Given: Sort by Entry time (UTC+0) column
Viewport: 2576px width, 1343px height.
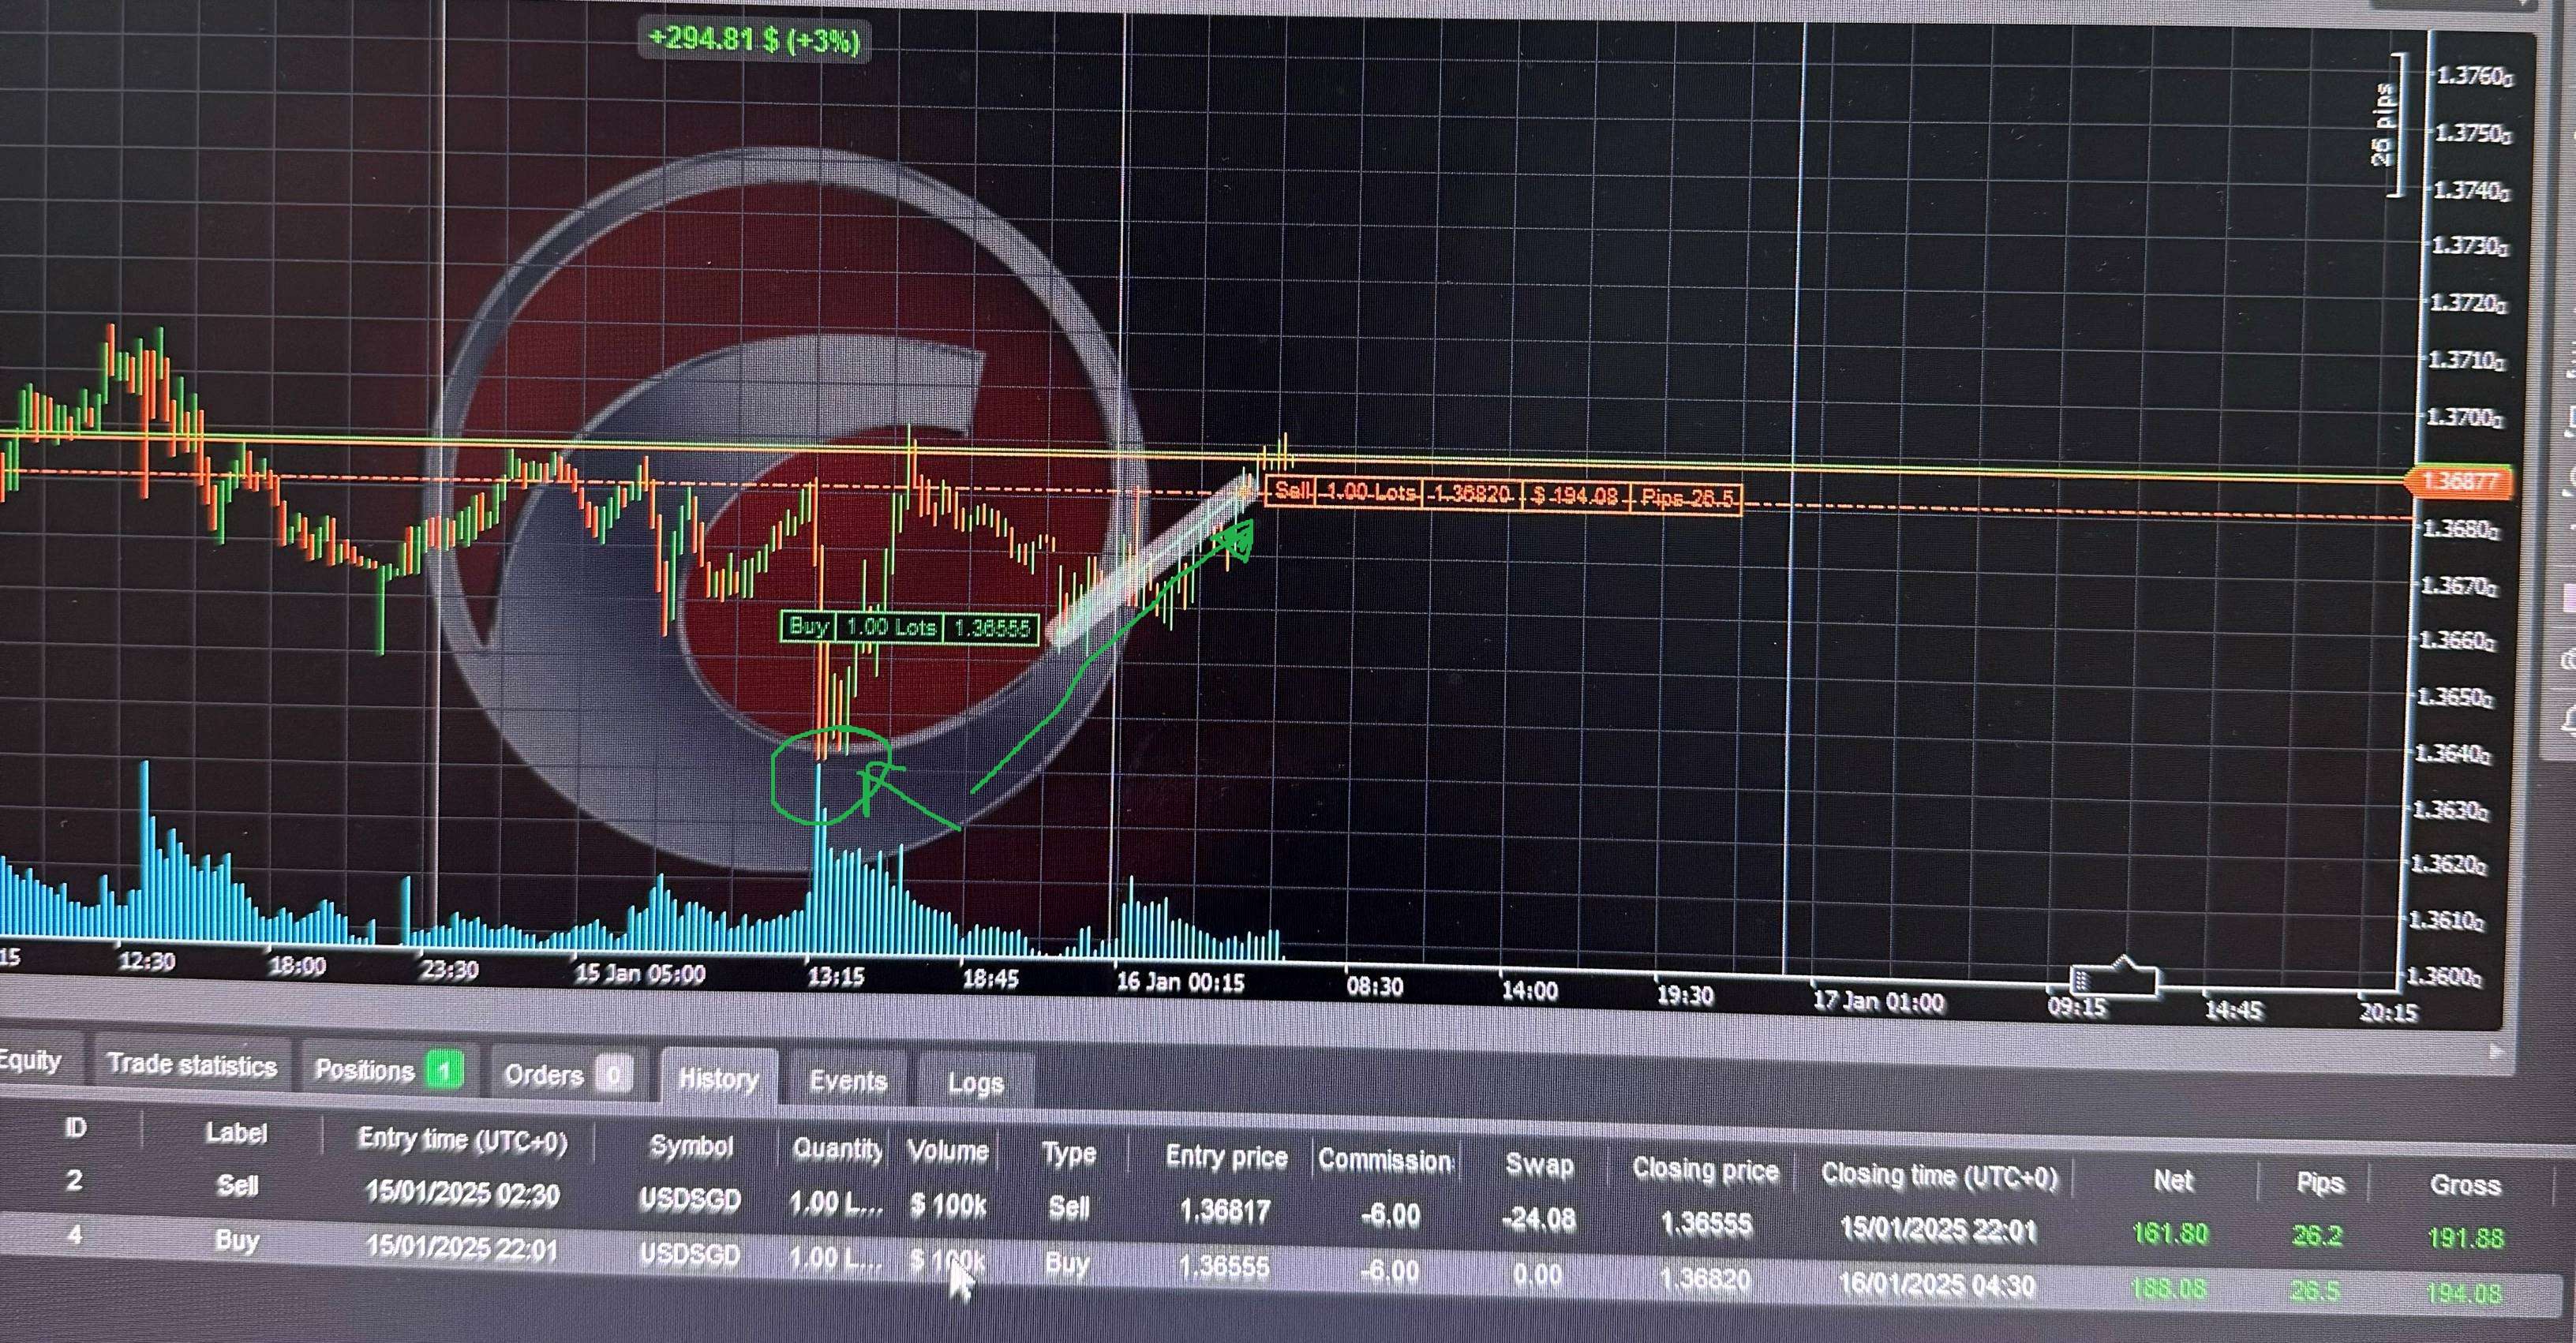Looking at the screenshot, I should click(x=462, y=1140).
